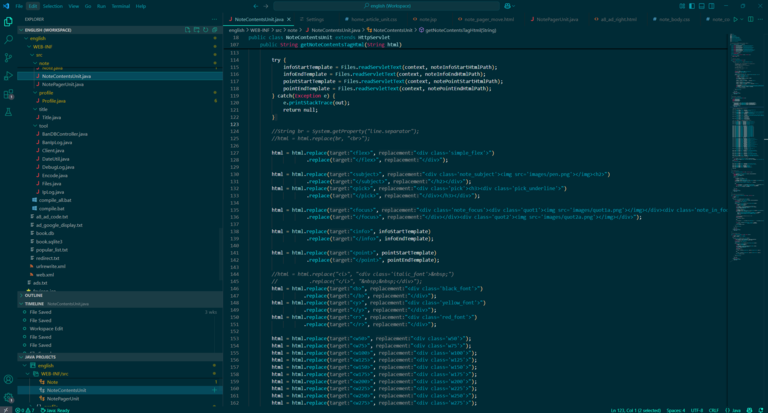This screenshot has height=413, width=768.
Task: Click Ln 123, Col 1 cursor position
Action: coord(635,410)
